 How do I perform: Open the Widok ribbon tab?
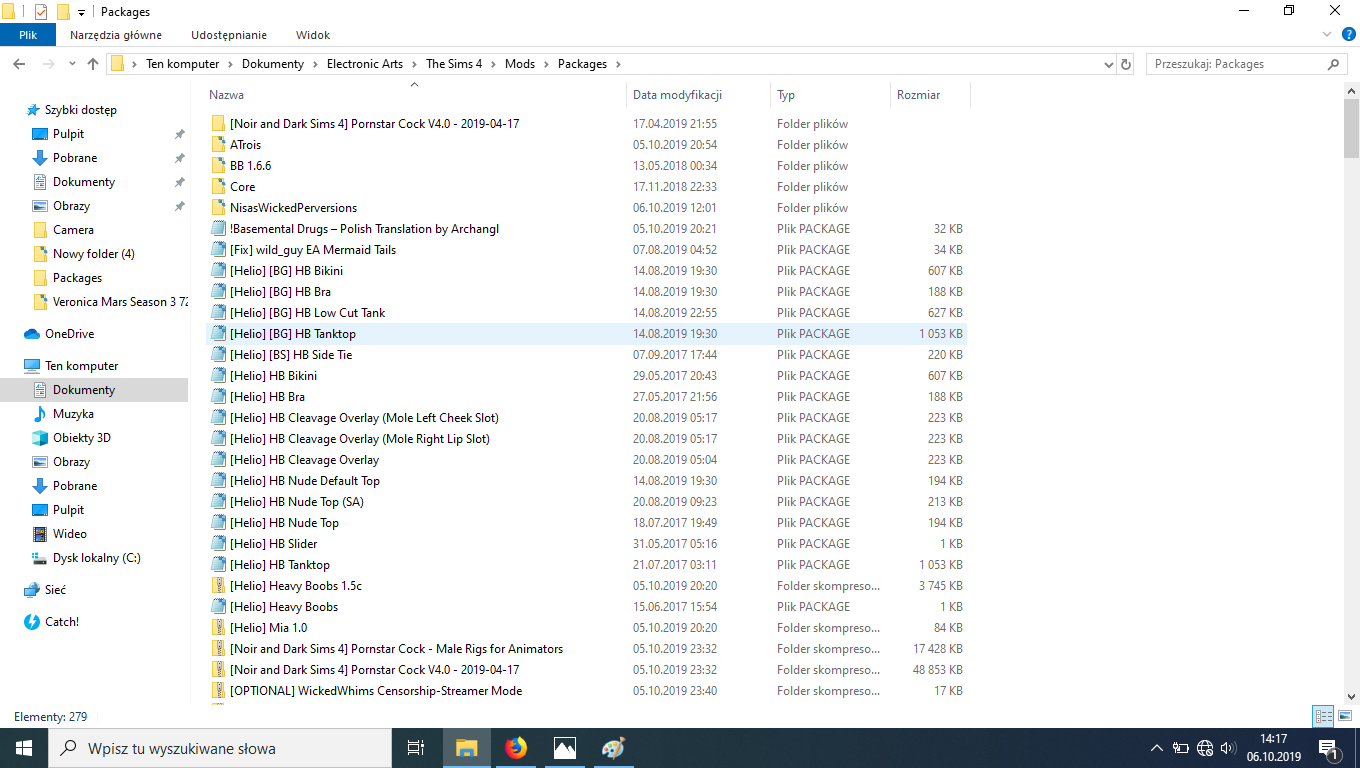(313, 35)
